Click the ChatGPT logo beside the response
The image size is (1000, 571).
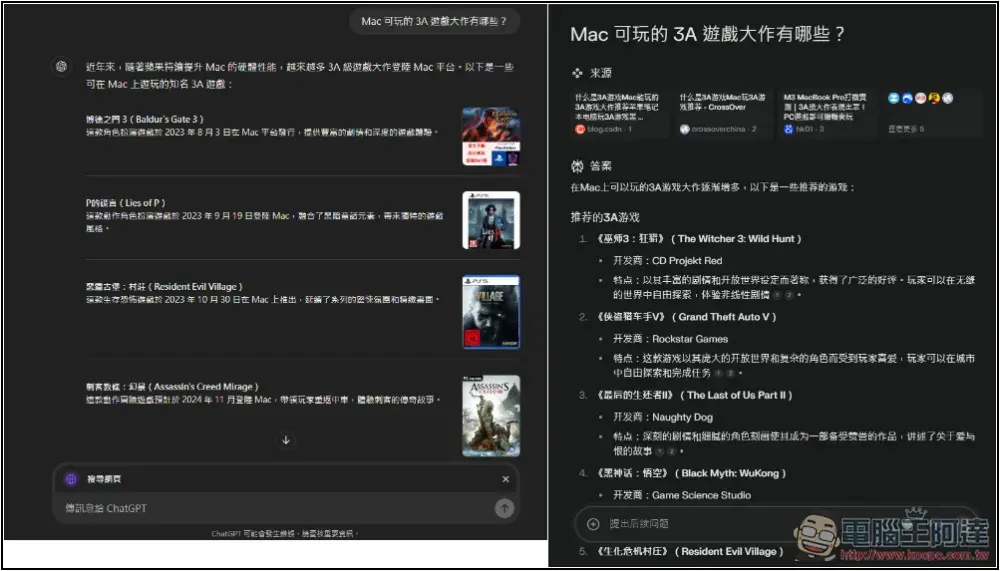coord(61,66)
